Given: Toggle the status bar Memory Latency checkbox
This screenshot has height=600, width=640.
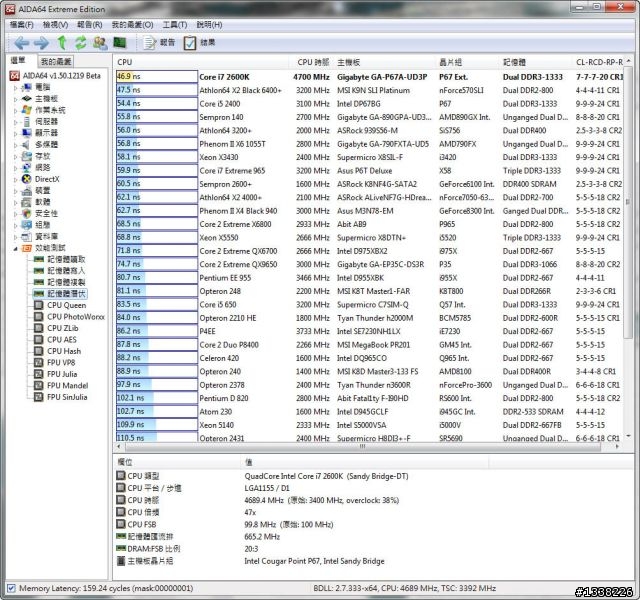Looking at the screenshot, I should [11, 588].
